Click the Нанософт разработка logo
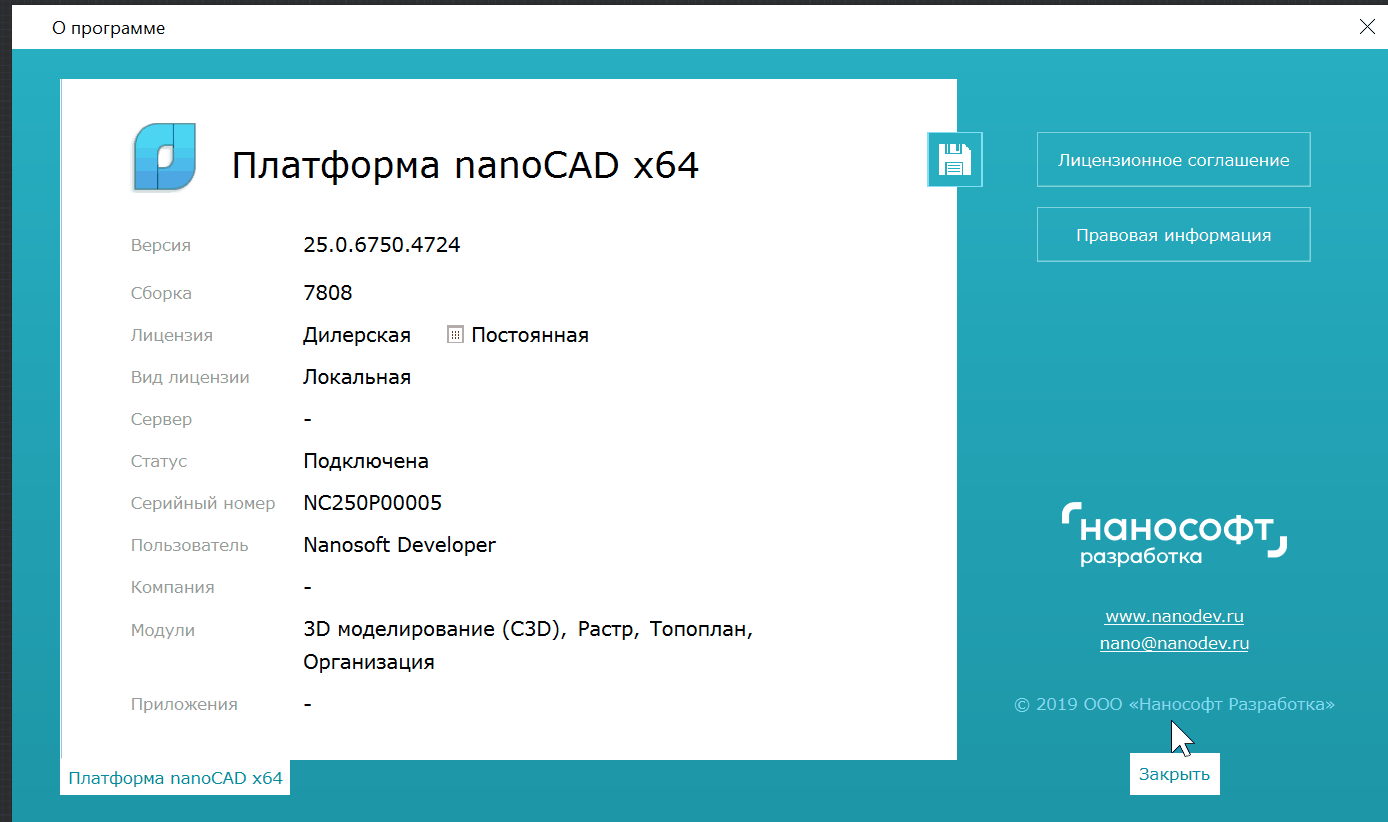 pos(1174,533)
